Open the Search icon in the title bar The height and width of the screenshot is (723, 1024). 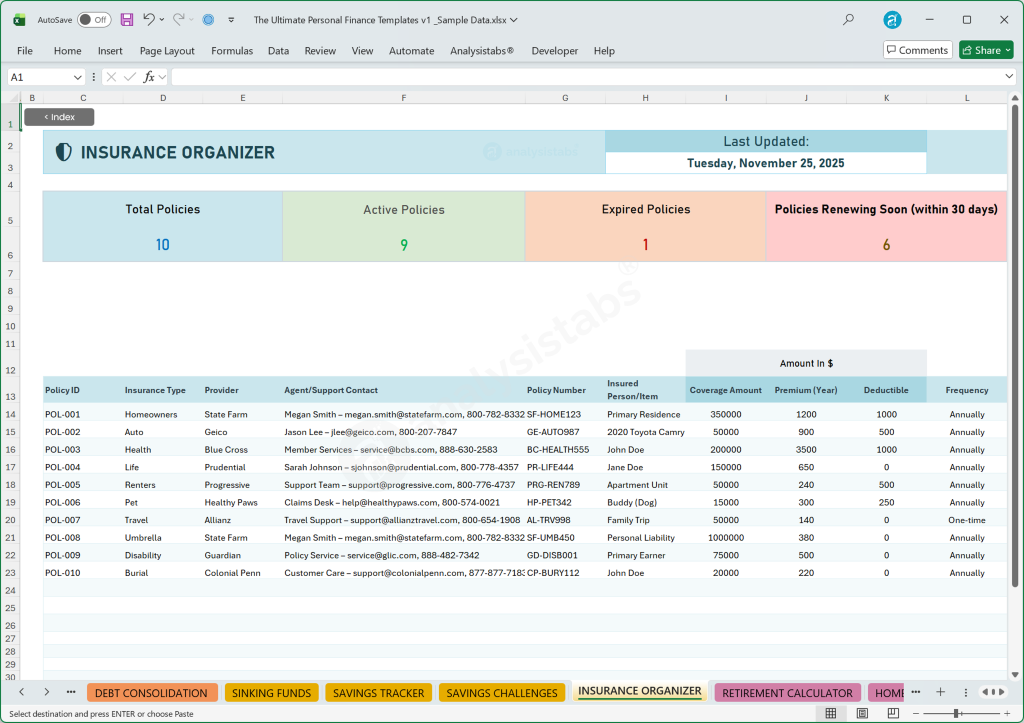(x=846, y=19)
